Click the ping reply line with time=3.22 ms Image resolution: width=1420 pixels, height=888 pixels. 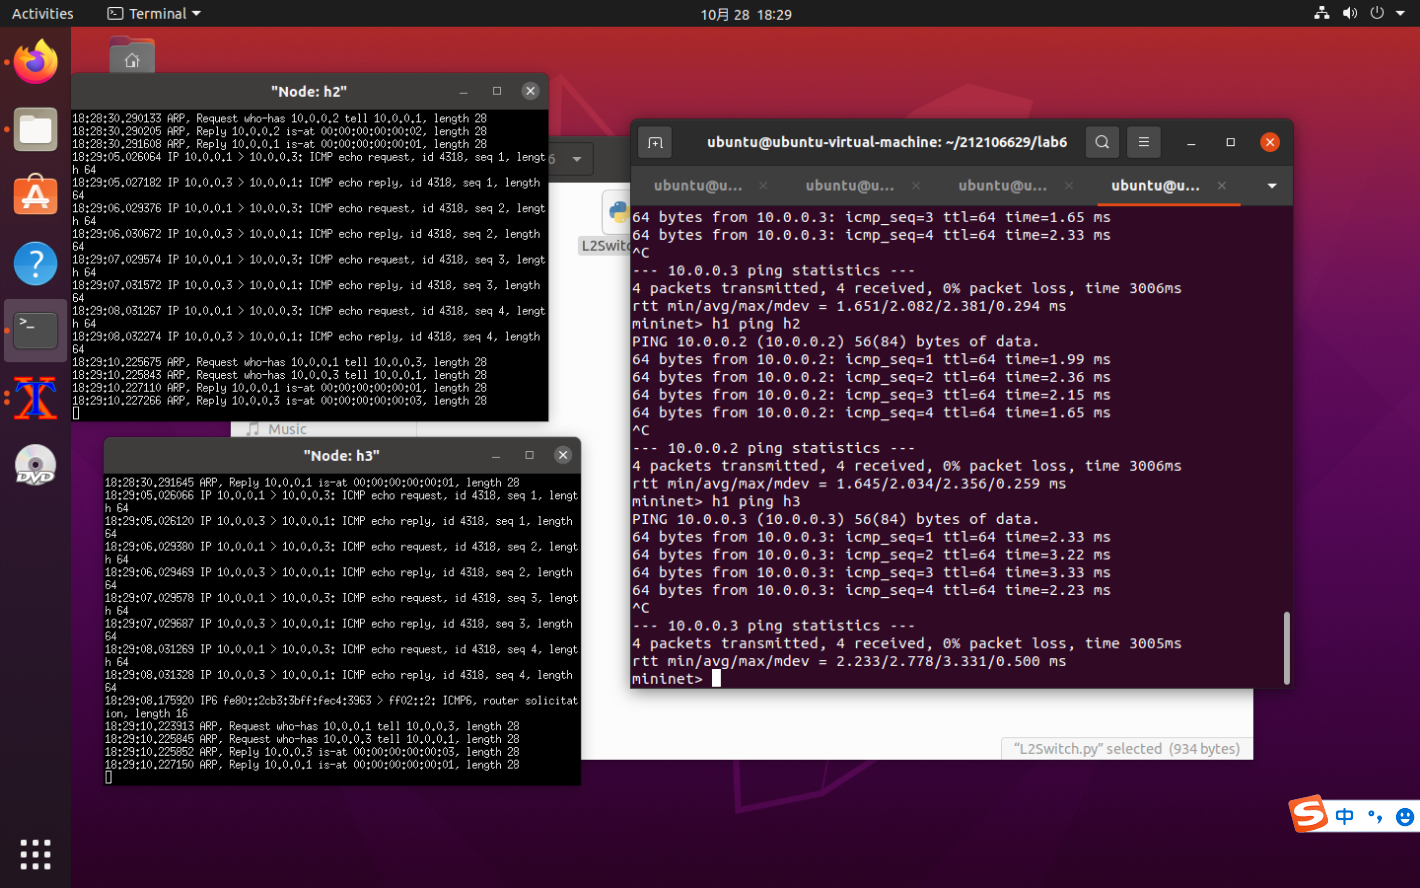(x=871, y=555)
